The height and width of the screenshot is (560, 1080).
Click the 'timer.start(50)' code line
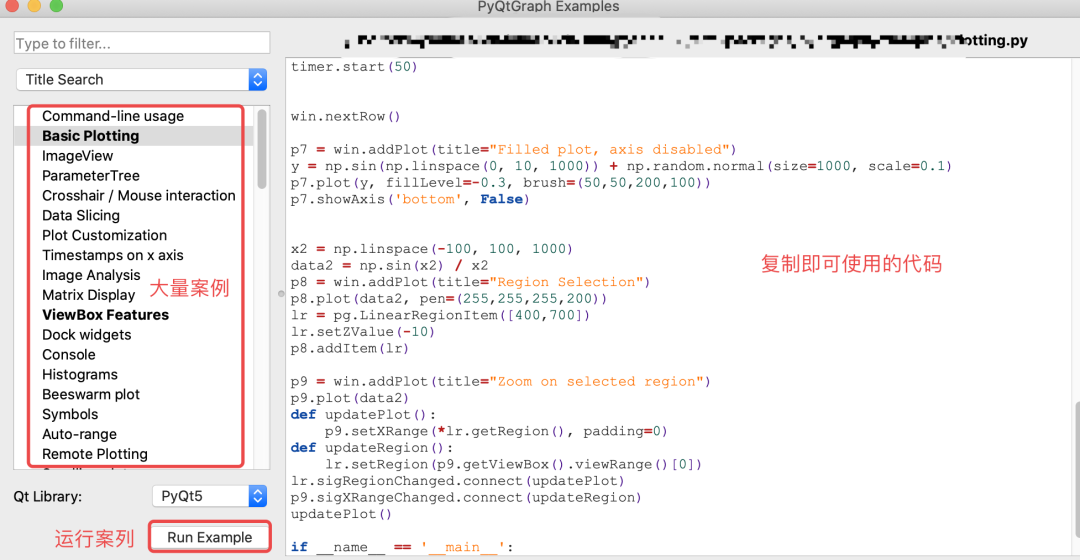pos(354,67)
